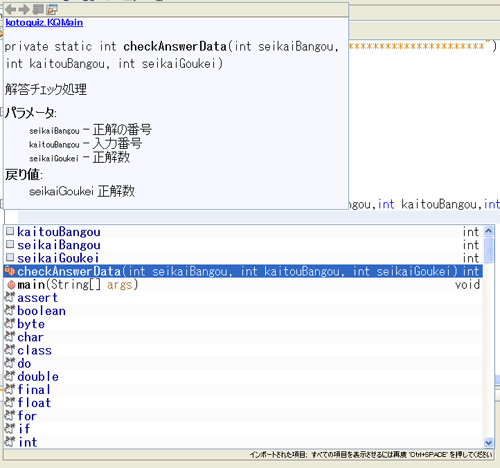Click the keyword icon beside for

pos(10,415)
